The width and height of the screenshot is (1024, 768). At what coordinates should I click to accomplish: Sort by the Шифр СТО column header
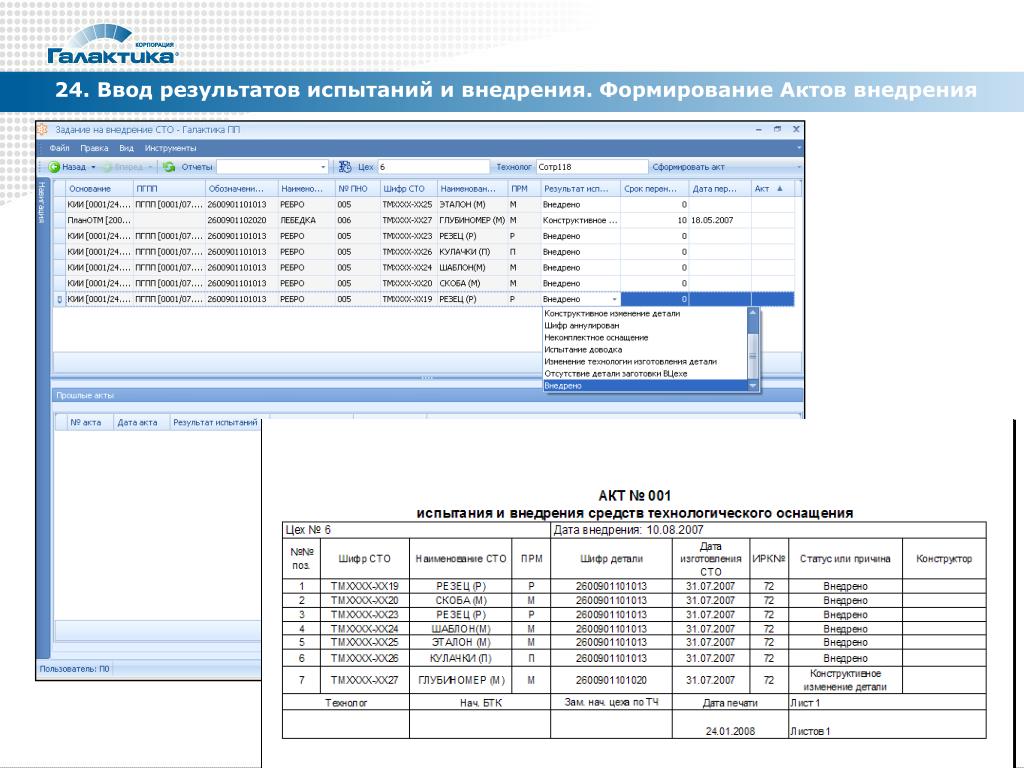(x=408, y=189)
